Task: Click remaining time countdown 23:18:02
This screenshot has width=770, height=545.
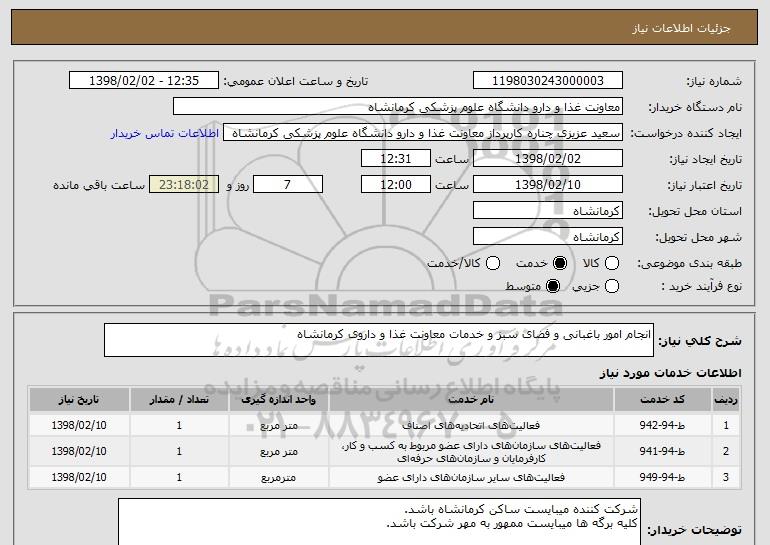Action: 184,185
